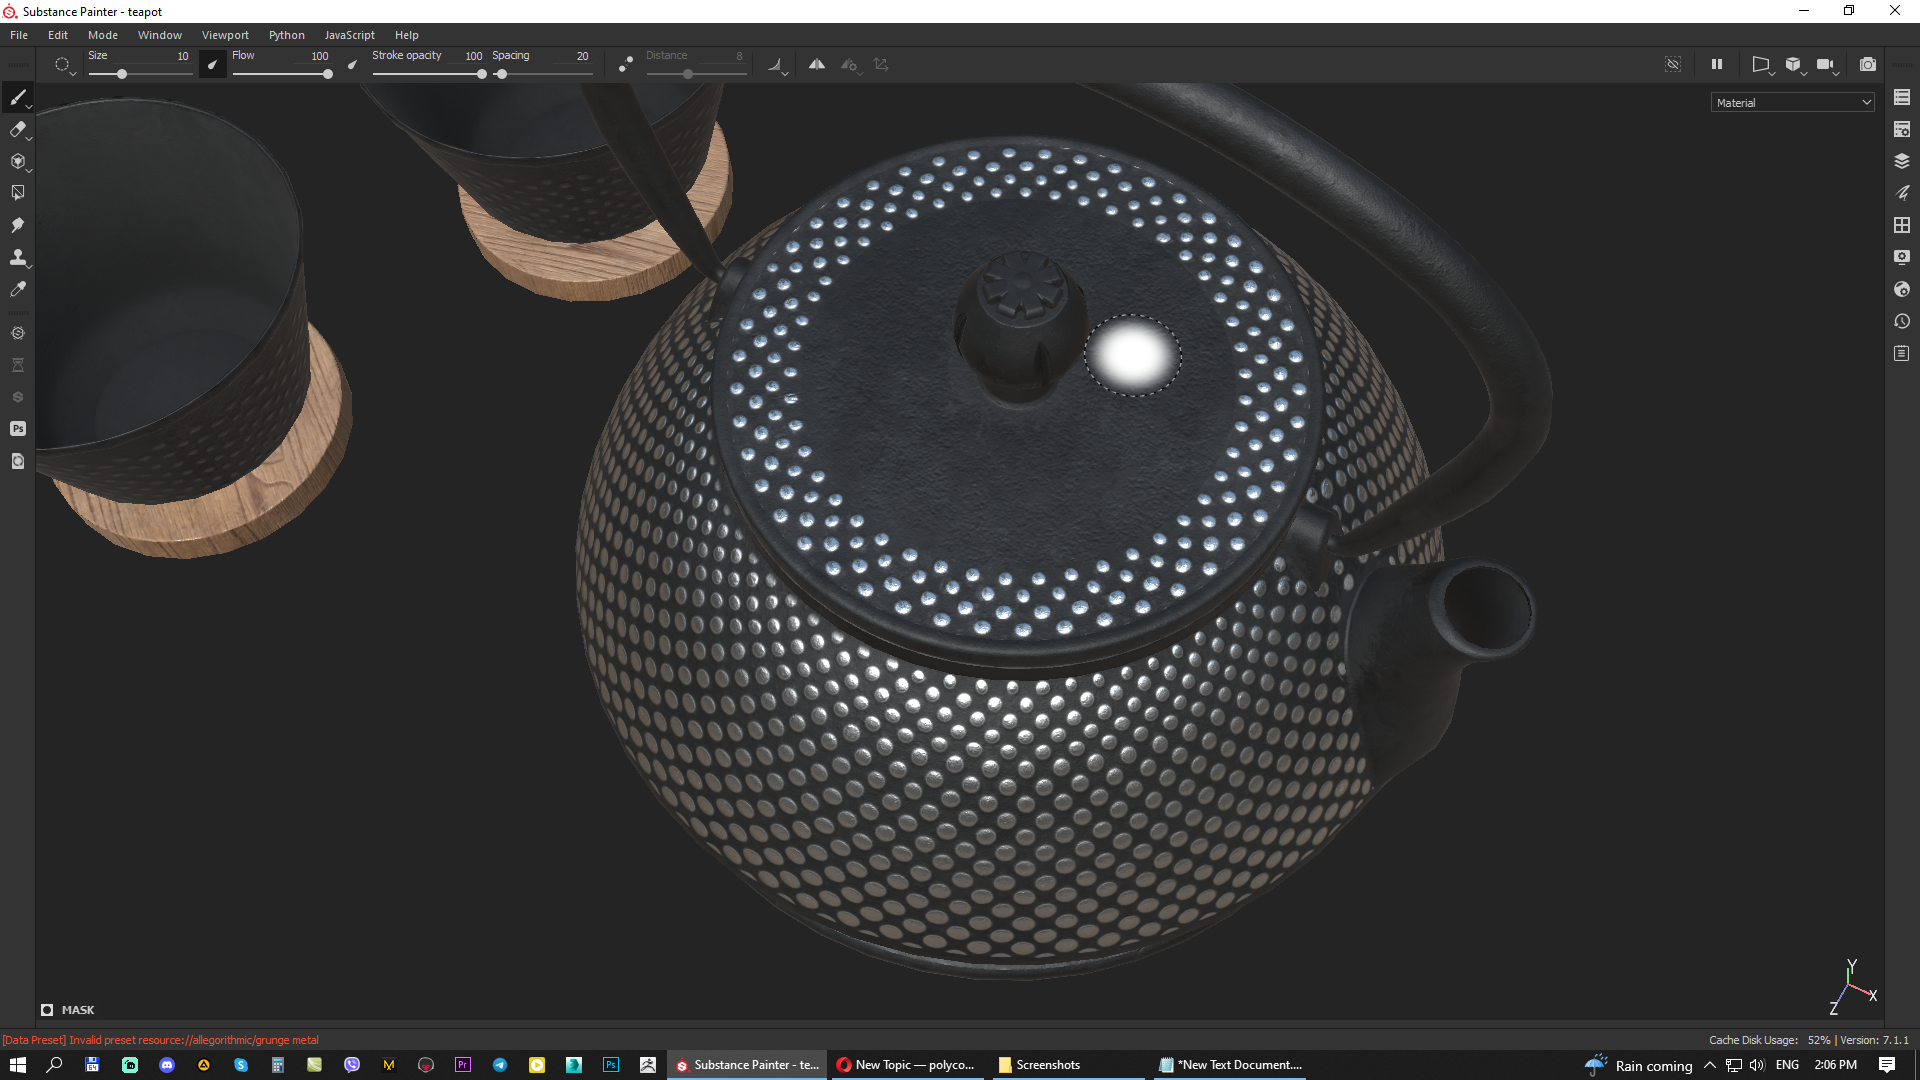Open Display Settings panel
The width and height of the screenshot is (1920, 1080).
pos(1902,257)
